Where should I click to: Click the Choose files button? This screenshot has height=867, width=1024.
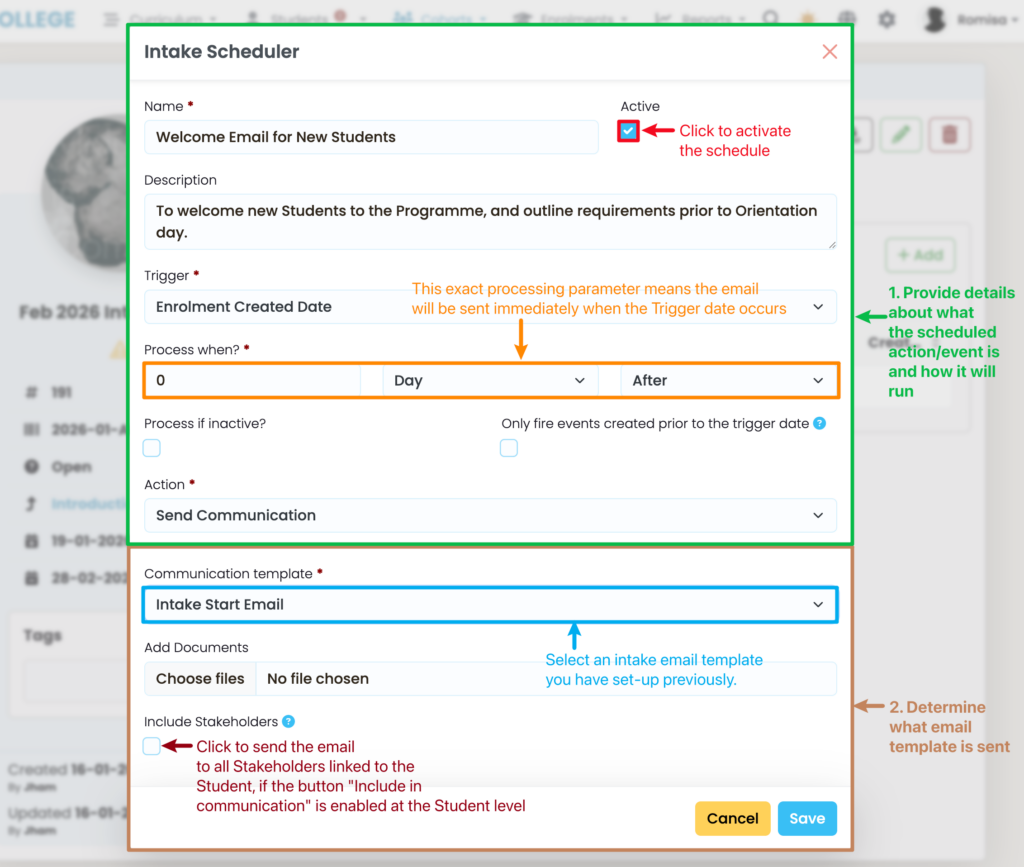coord(200,679)
